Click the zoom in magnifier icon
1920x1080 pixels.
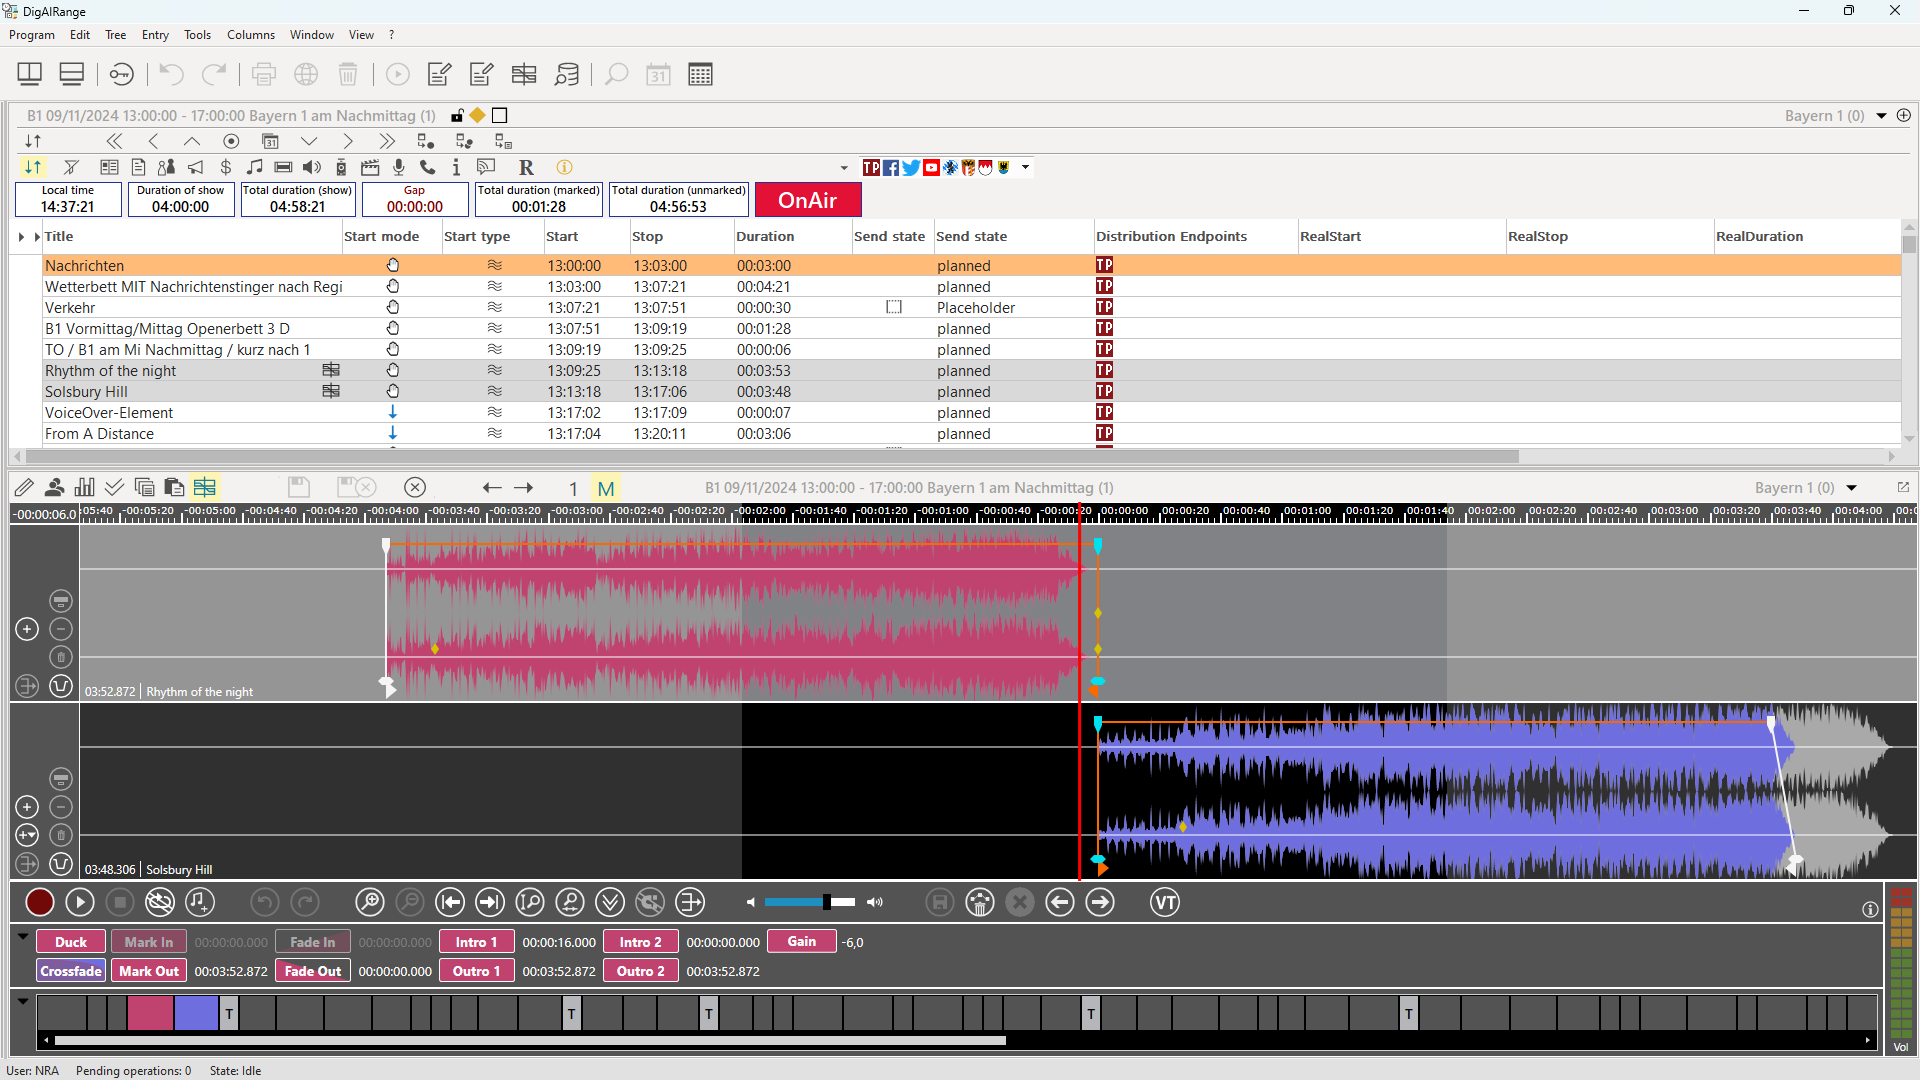pos(369,903)
